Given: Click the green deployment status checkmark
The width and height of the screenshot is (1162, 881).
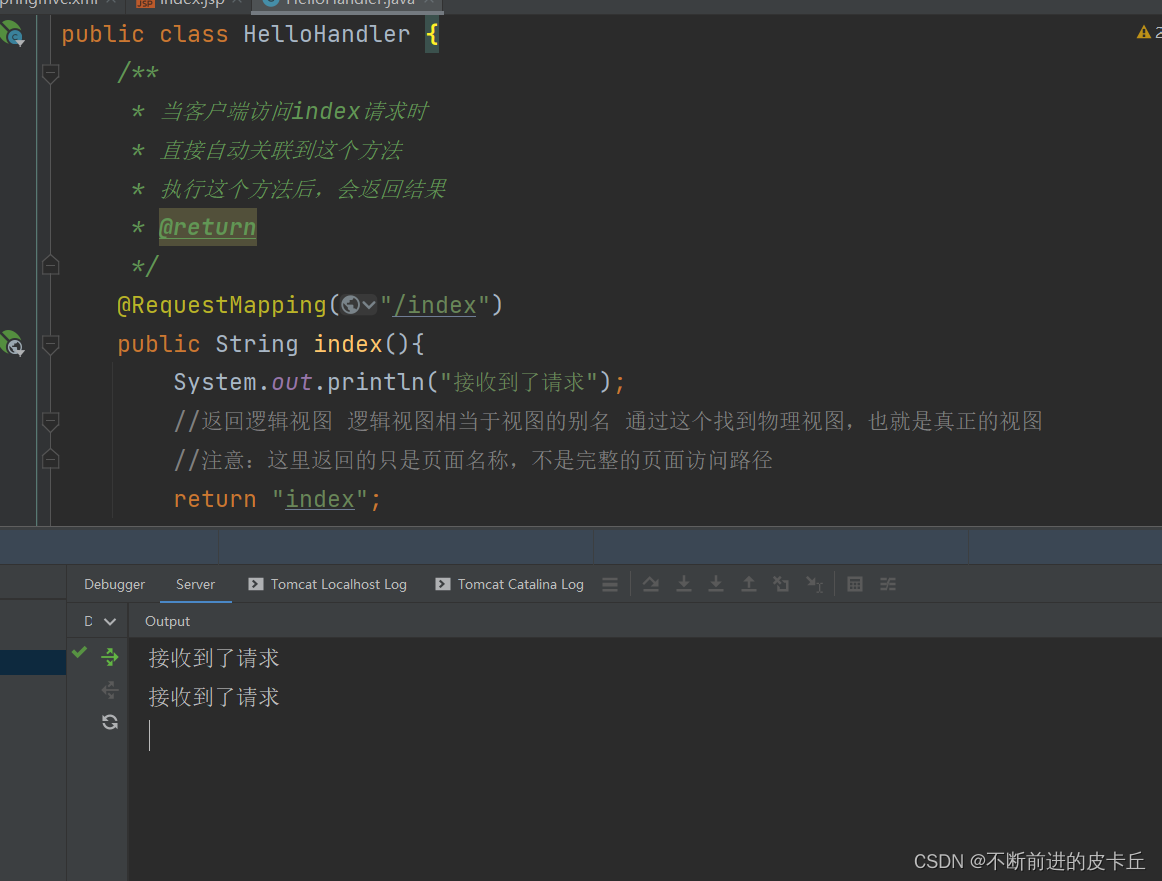Looking at the screenshot, I should coord(80,652).
